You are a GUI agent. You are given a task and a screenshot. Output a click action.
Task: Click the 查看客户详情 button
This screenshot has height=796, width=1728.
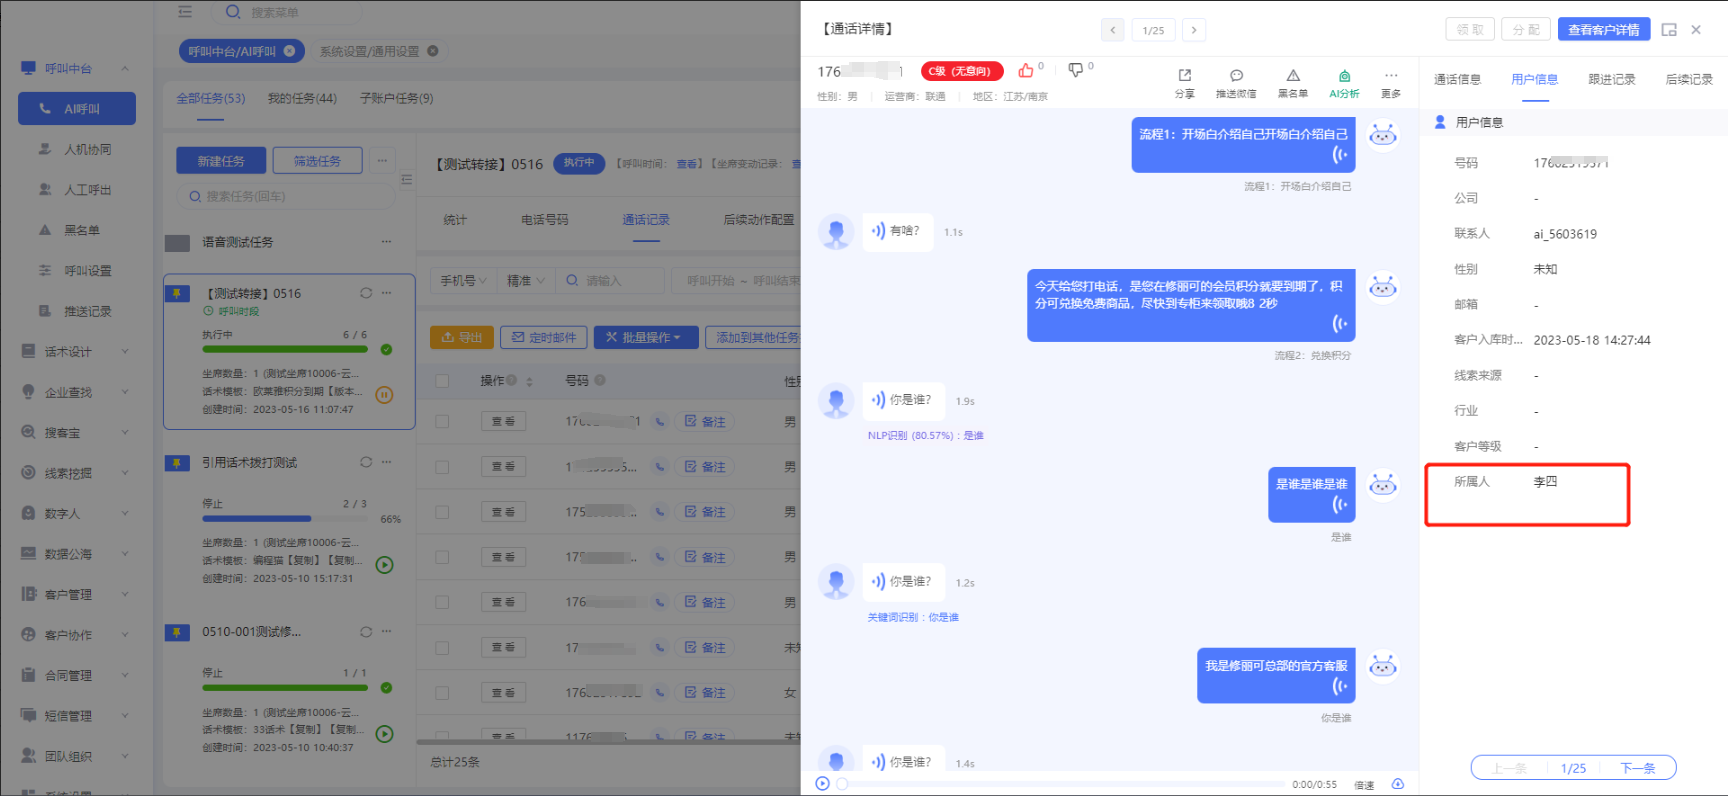click(x=1603, y=30)
